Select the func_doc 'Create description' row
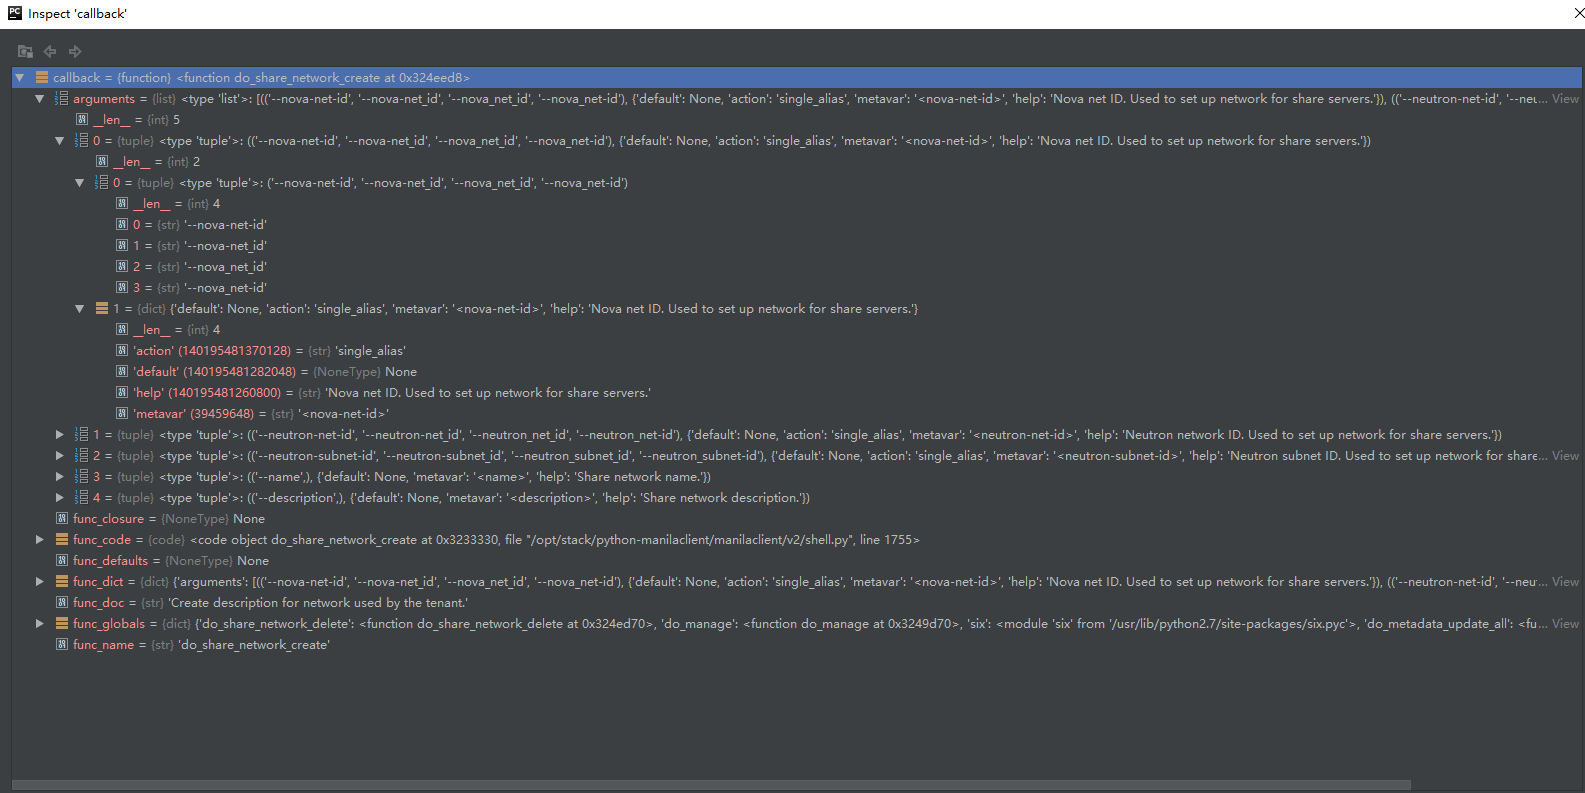 pyautogui.click(x=797, y=602)
